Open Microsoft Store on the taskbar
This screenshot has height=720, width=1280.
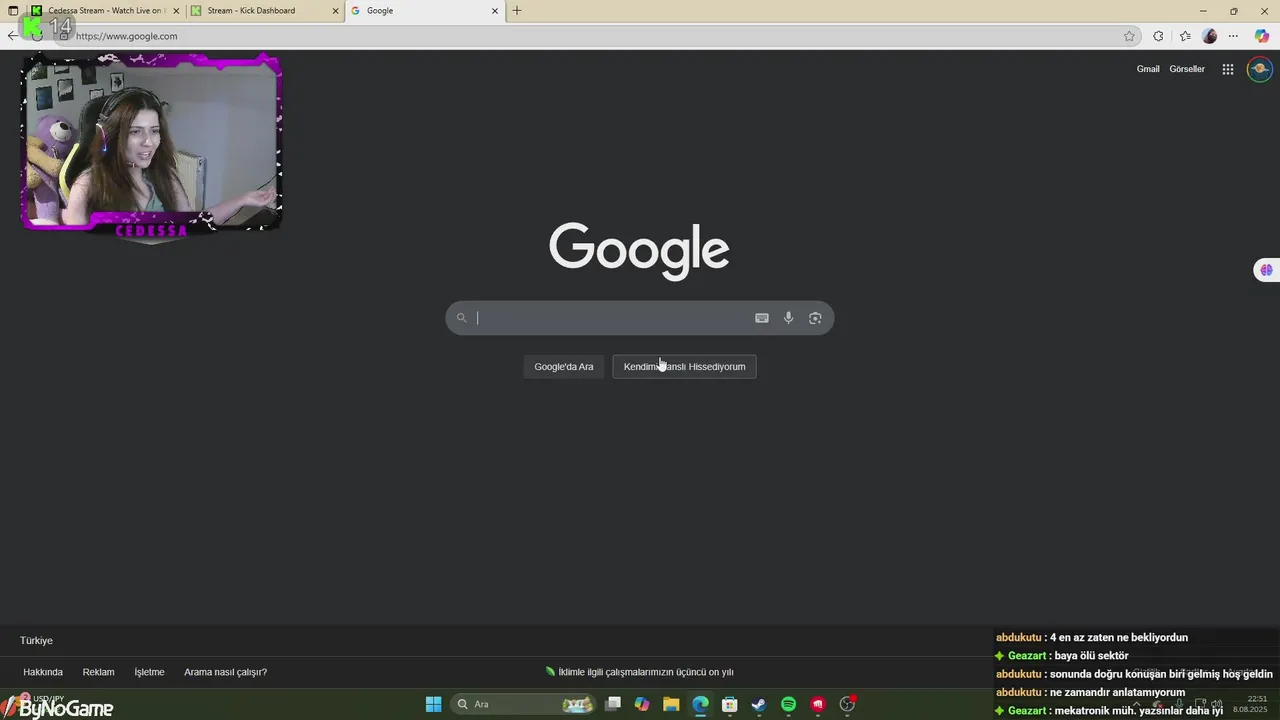pyautogui.click(x=730, y=704)
